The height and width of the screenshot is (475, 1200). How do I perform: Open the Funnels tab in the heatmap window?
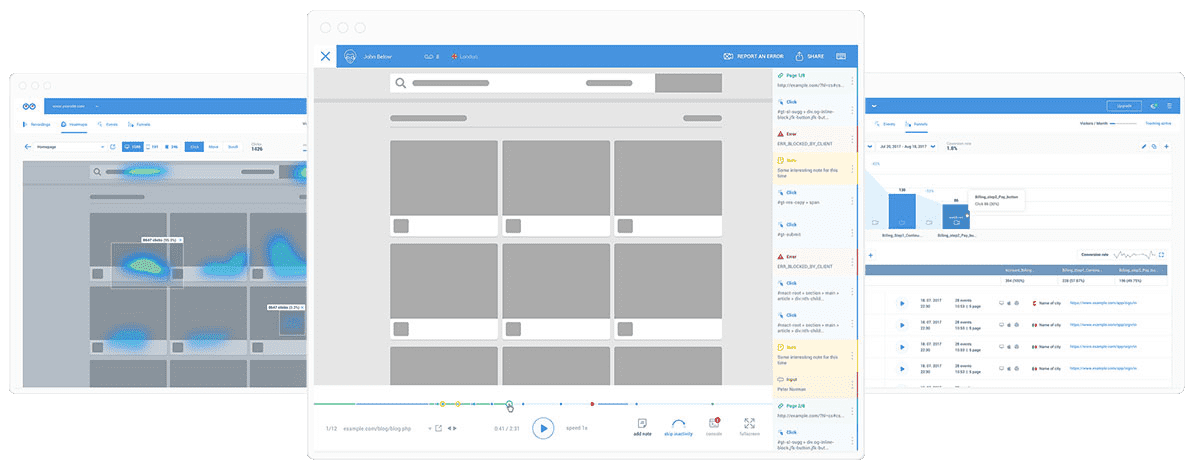pos(141,125)
